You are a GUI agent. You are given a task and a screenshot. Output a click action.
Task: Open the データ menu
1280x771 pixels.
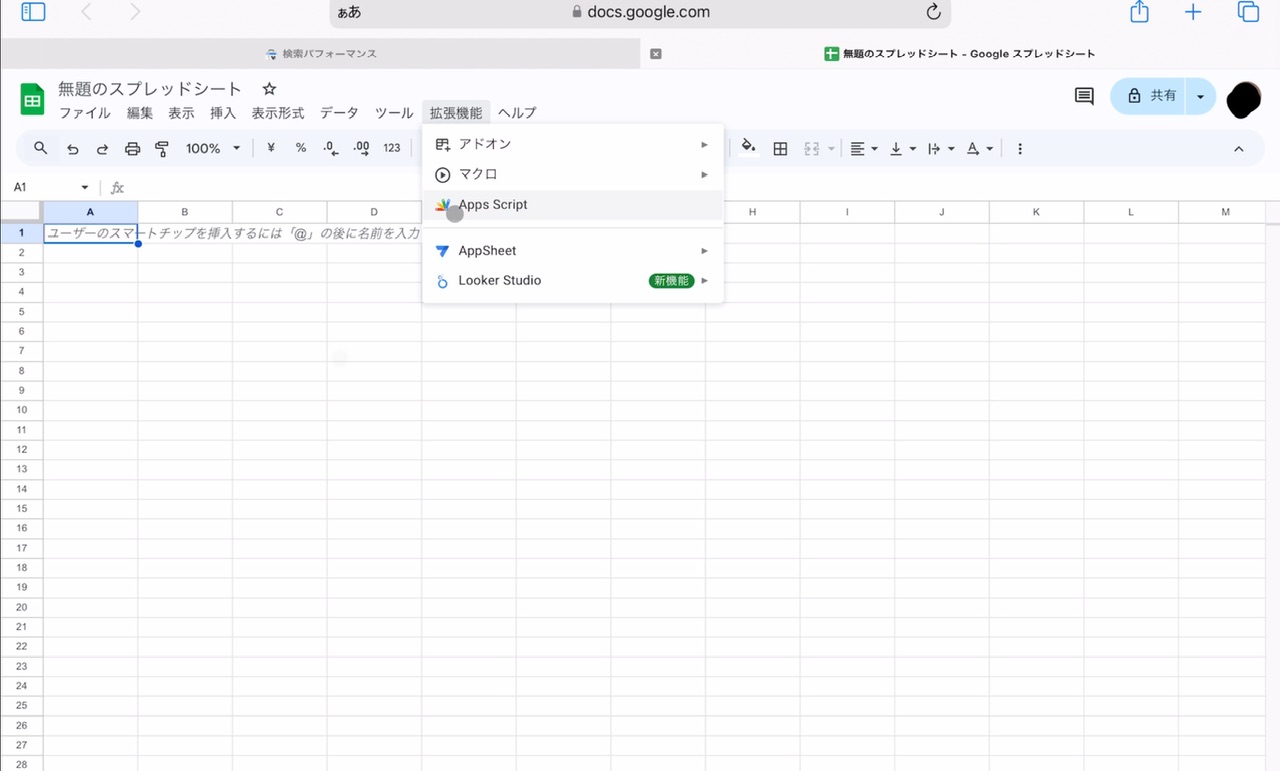click(x=339, y=113)
